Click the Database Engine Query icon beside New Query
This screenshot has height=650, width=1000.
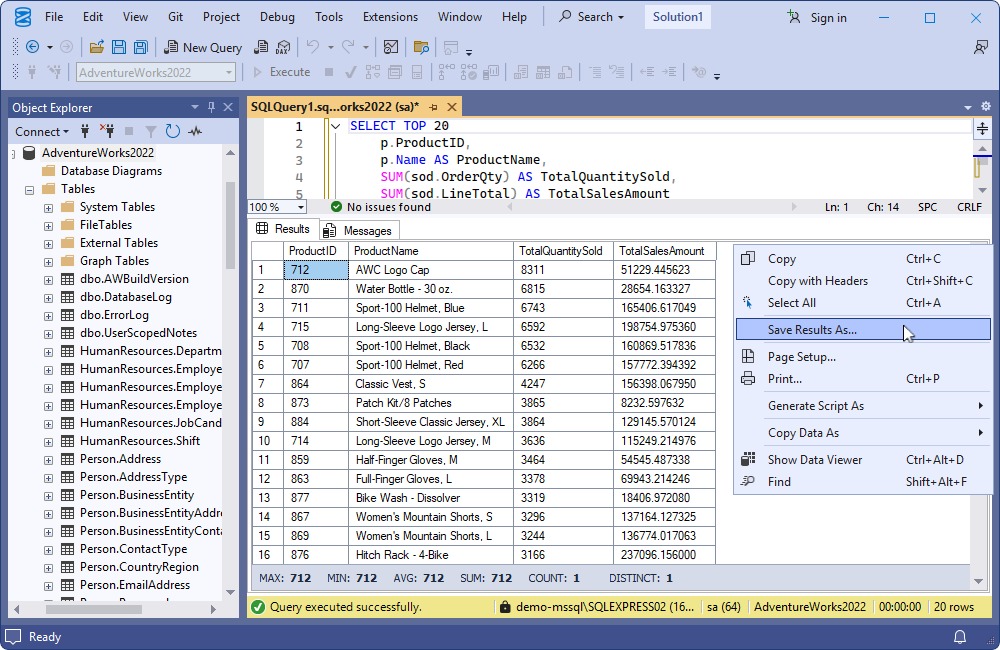(261, 47)
